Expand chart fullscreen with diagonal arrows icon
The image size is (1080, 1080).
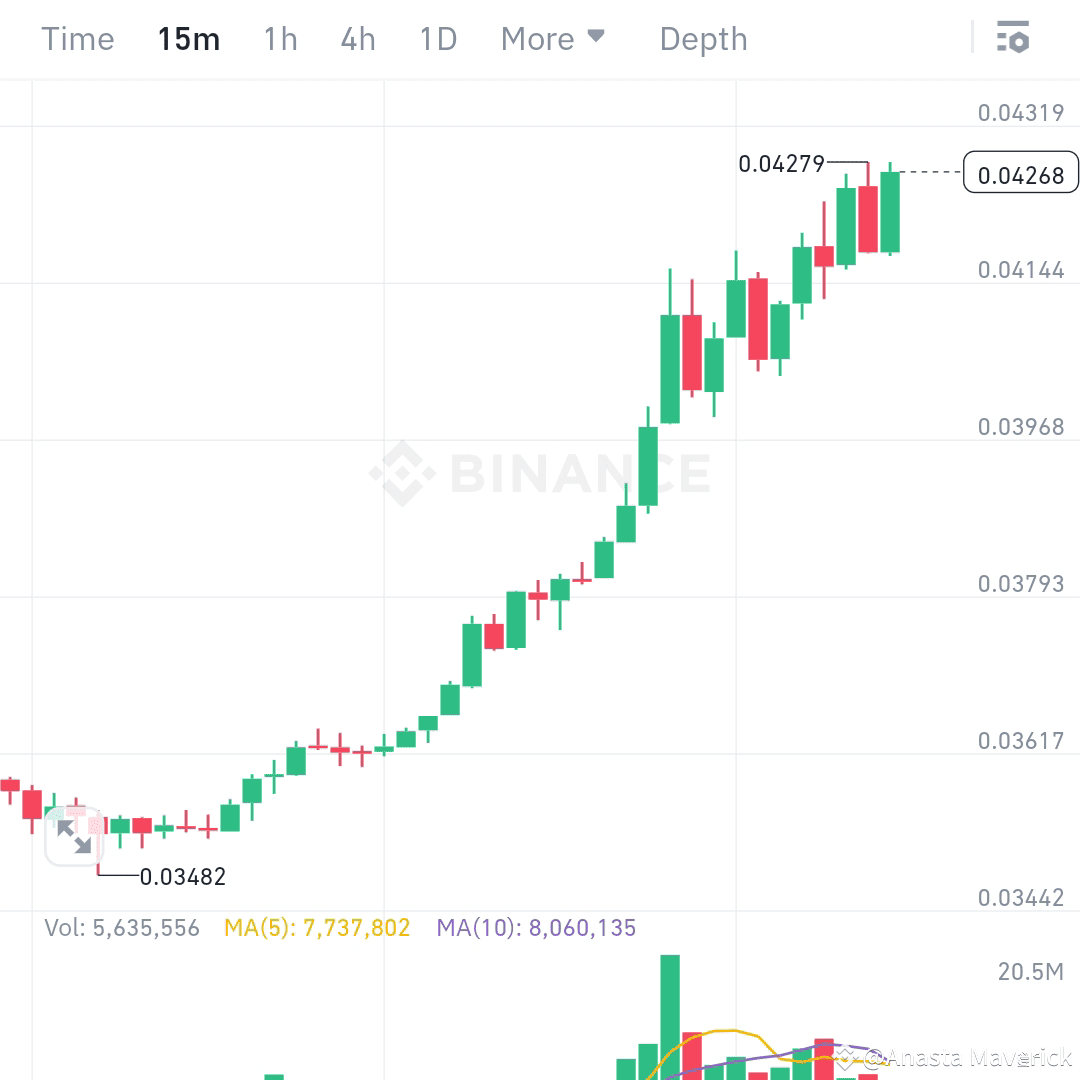pos(73,838)
